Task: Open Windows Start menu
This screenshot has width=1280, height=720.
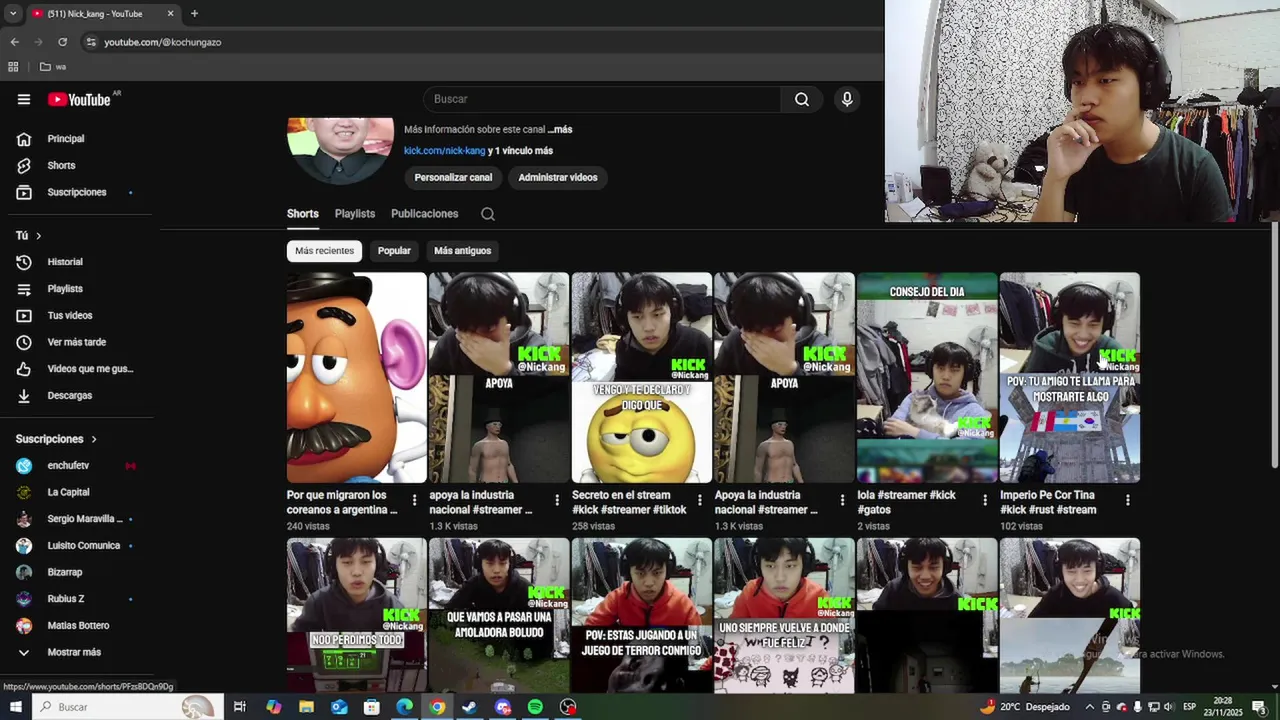Action: tap(15, 707)
